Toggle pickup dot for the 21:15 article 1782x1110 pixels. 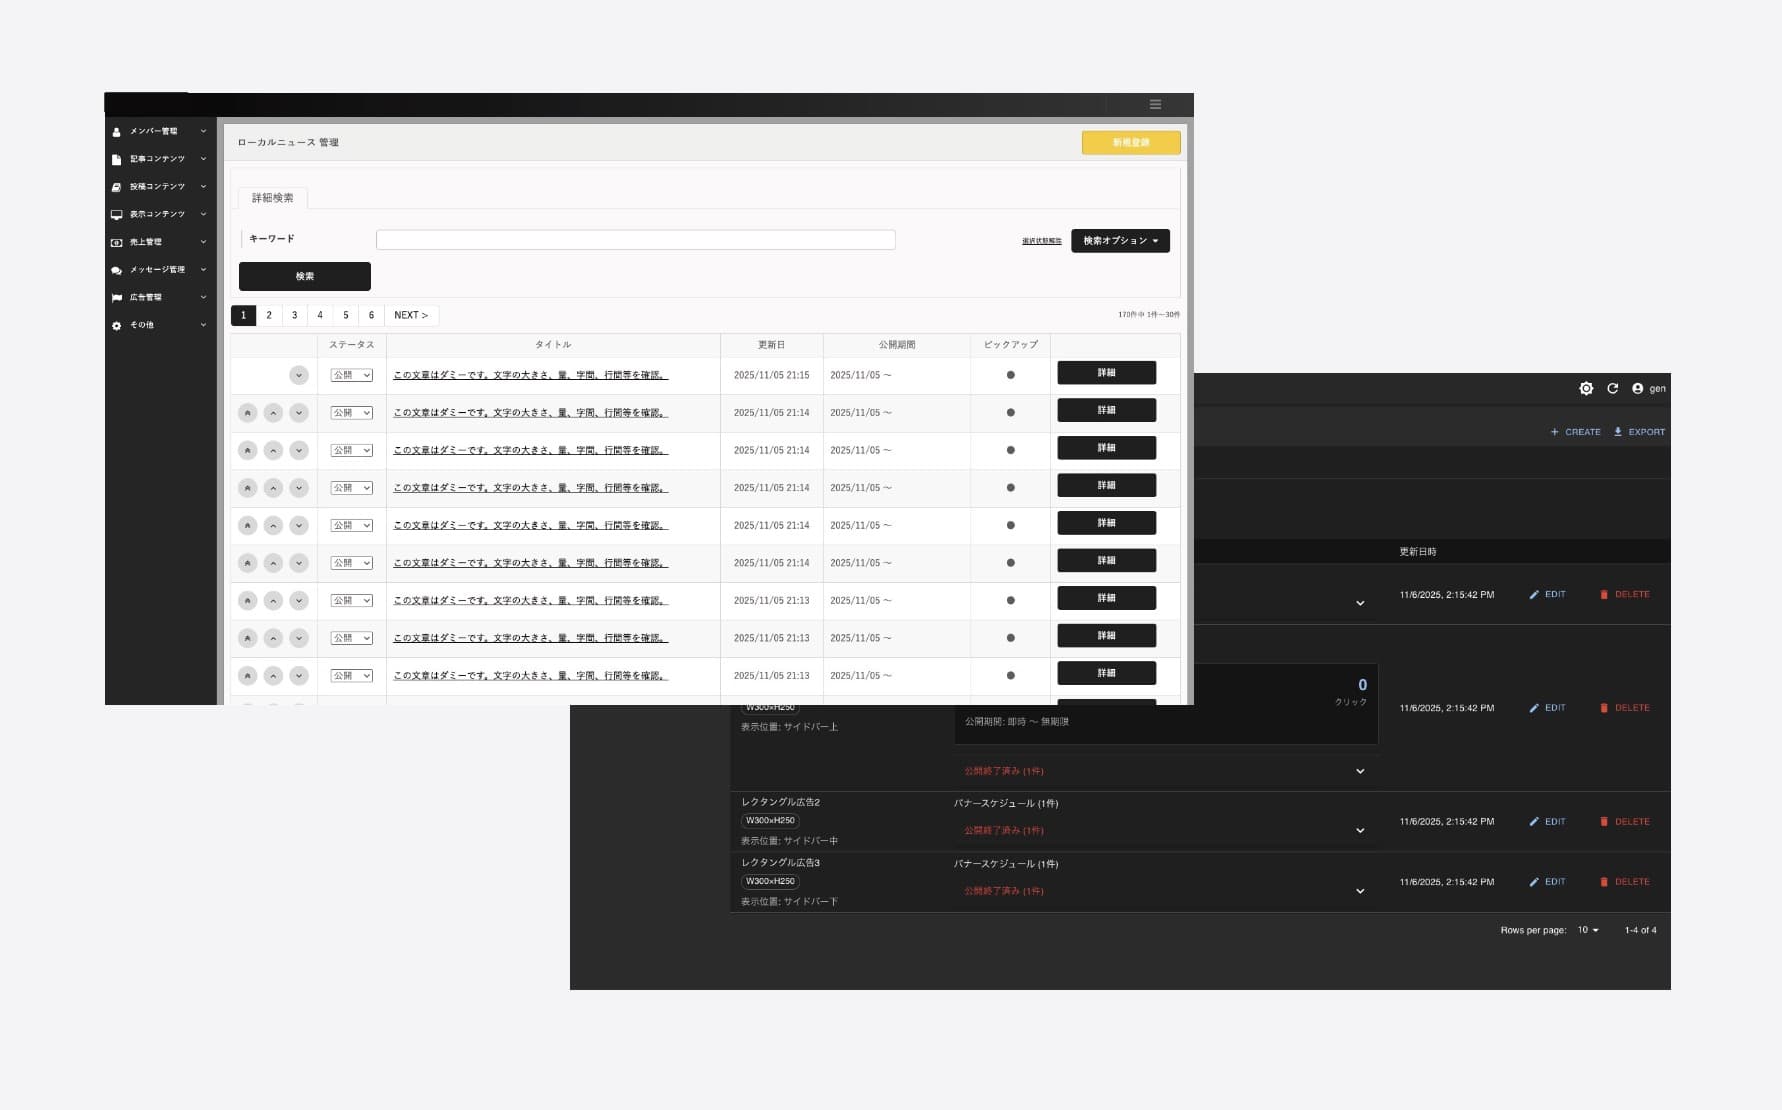(1010, 375)
